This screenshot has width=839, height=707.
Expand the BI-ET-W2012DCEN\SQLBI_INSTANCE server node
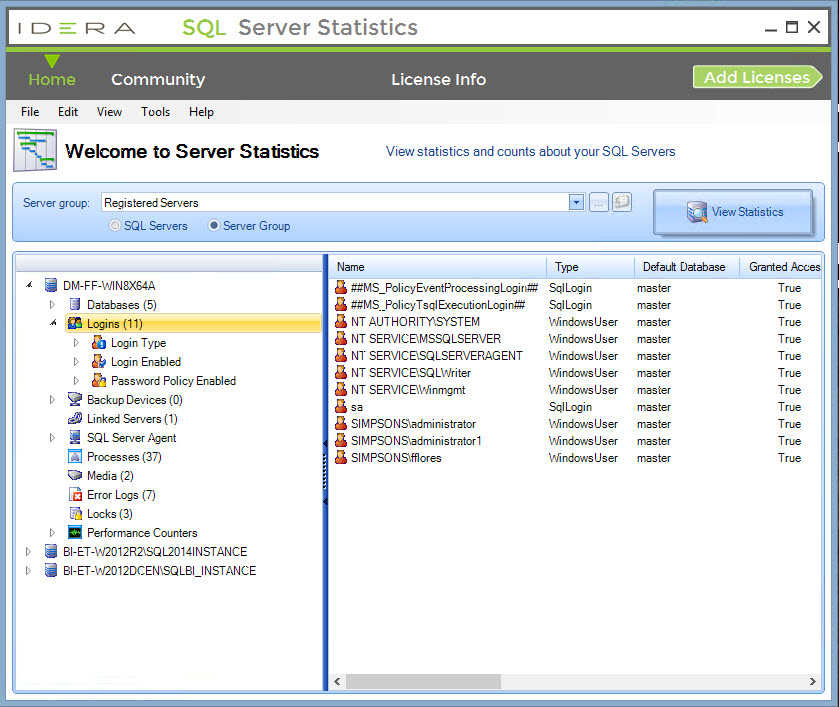tap(28, 571)
